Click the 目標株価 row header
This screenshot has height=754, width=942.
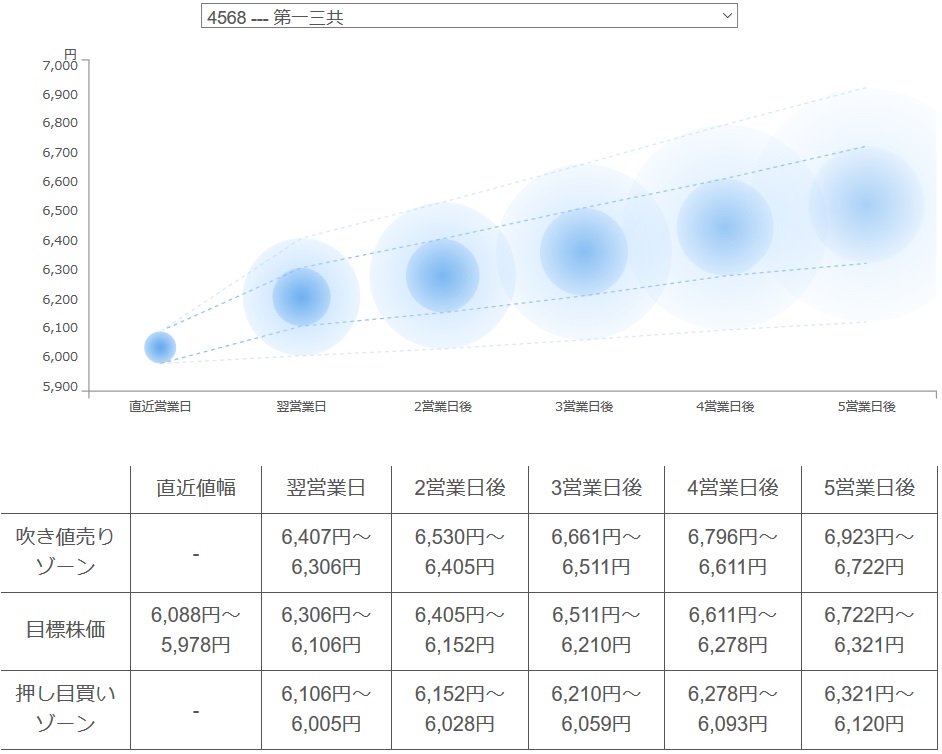(65, 630)
